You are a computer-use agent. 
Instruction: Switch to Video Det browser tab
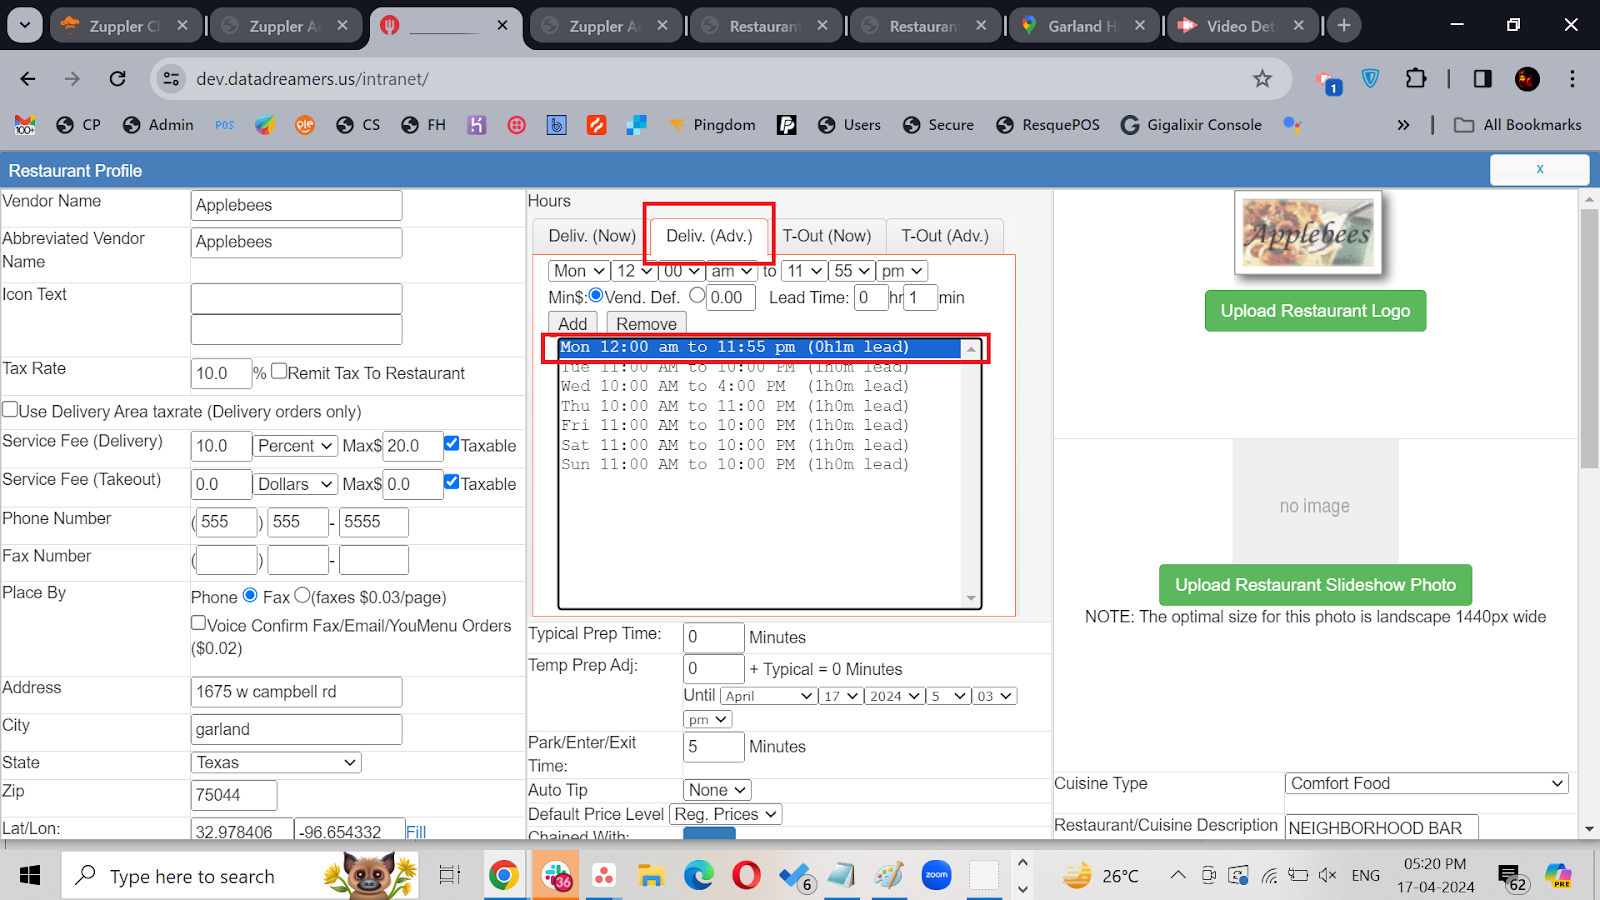coord(1242,26)
